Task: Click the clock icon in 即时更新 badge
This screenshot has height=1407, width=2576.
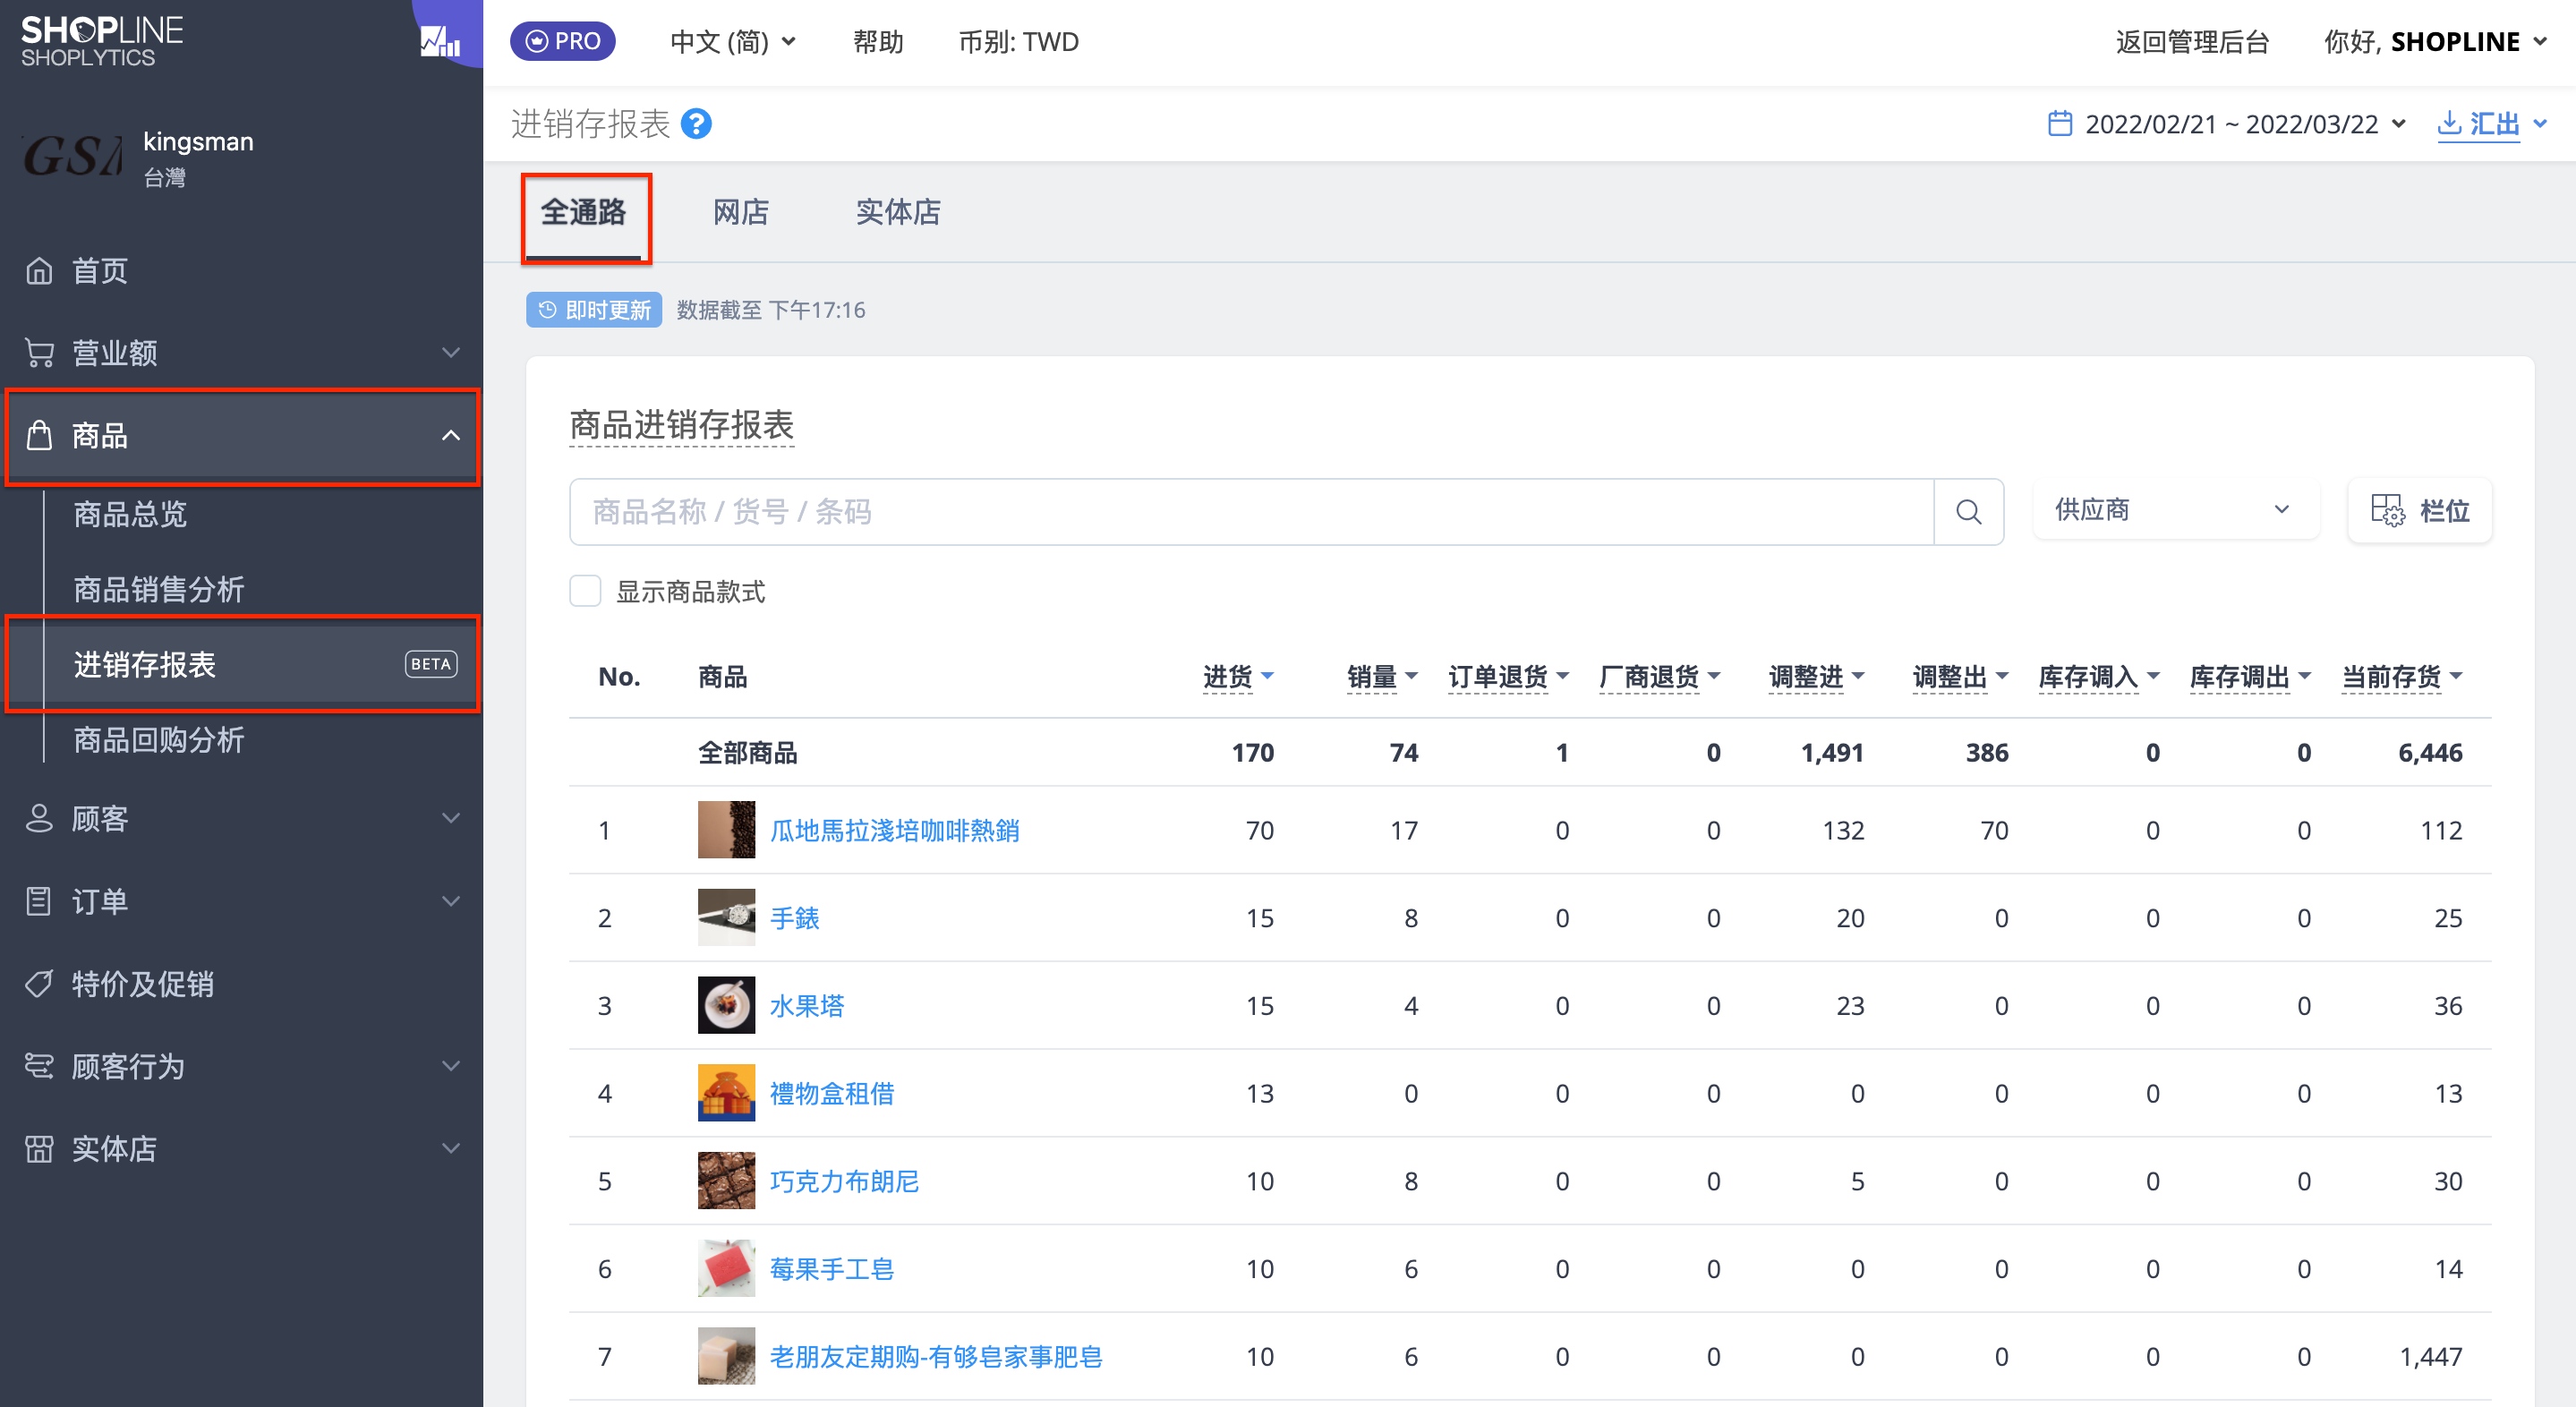Action: (x=547, y=310)
